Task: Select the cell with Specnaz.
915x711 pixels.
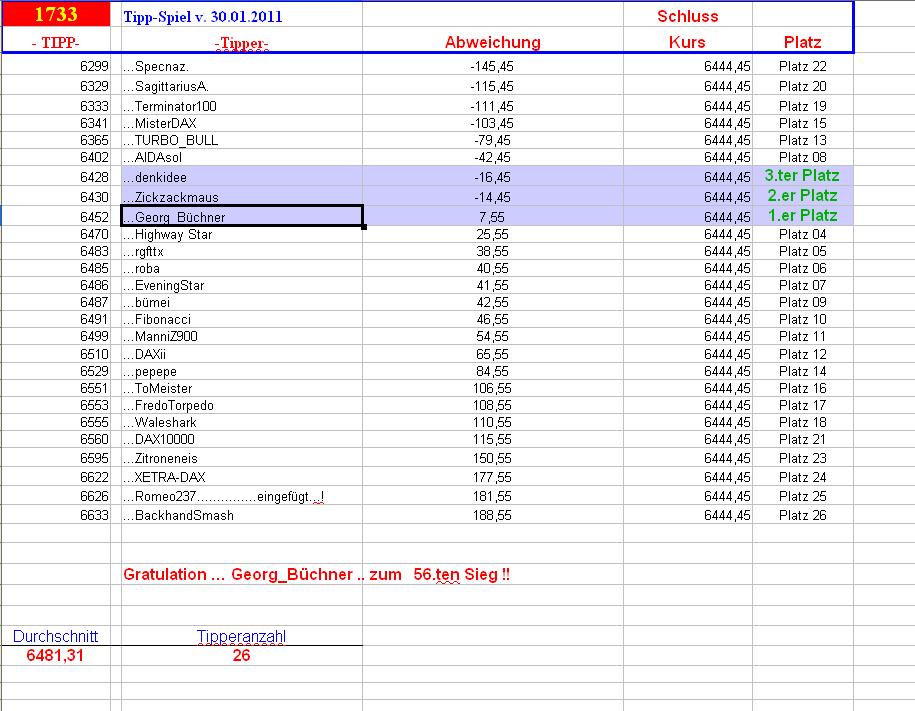Action: tap(242, 67)
